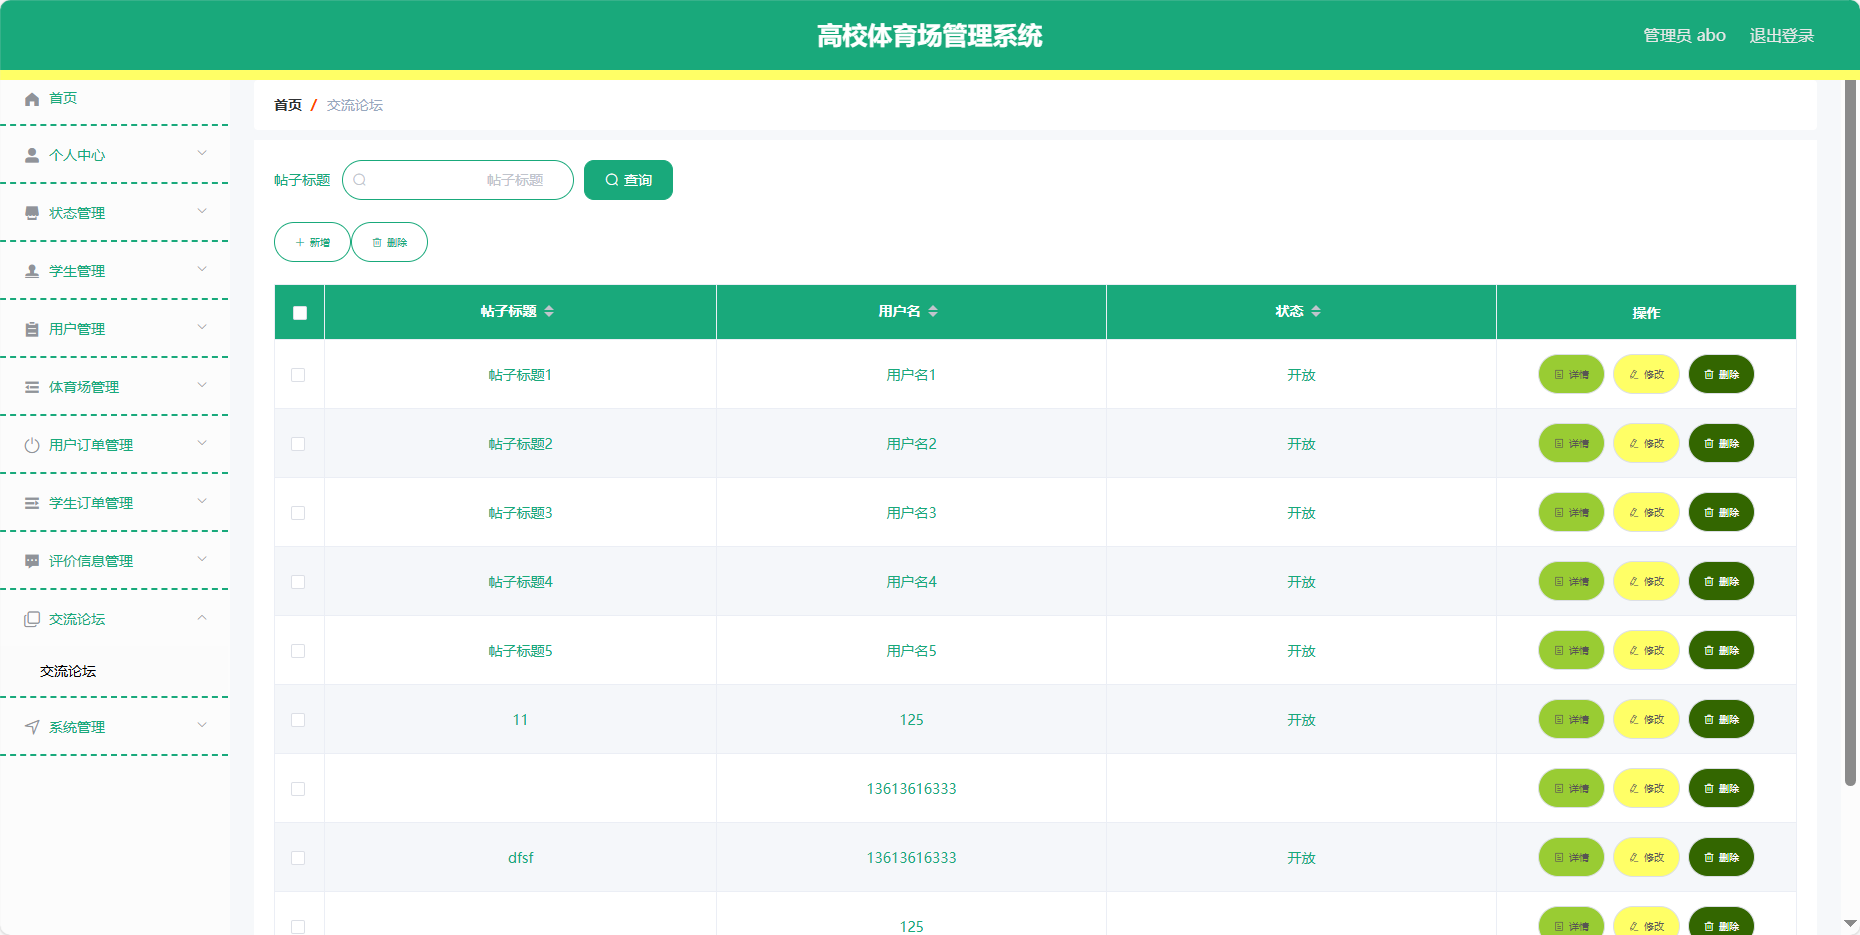
Task: Click the 查询 search button
Action: click(628, 180)
